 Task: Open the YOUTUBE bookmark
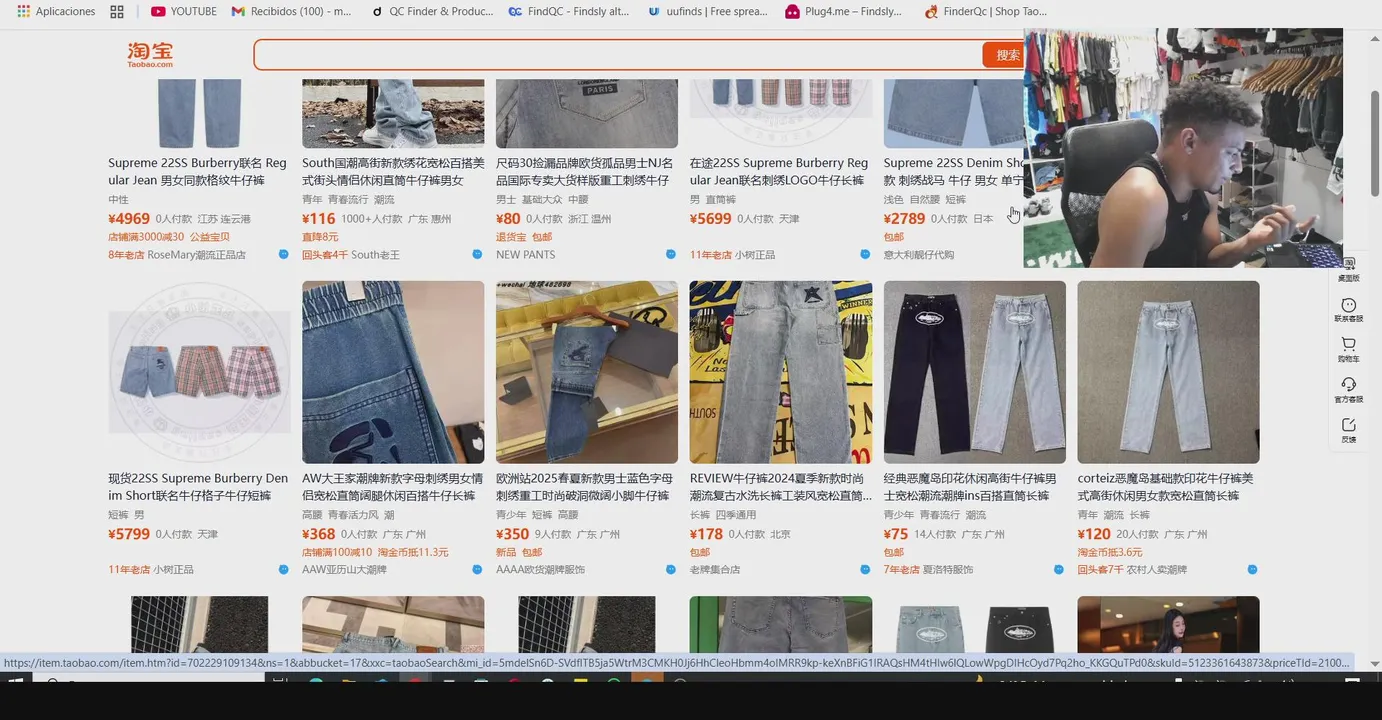click(184, 11)
